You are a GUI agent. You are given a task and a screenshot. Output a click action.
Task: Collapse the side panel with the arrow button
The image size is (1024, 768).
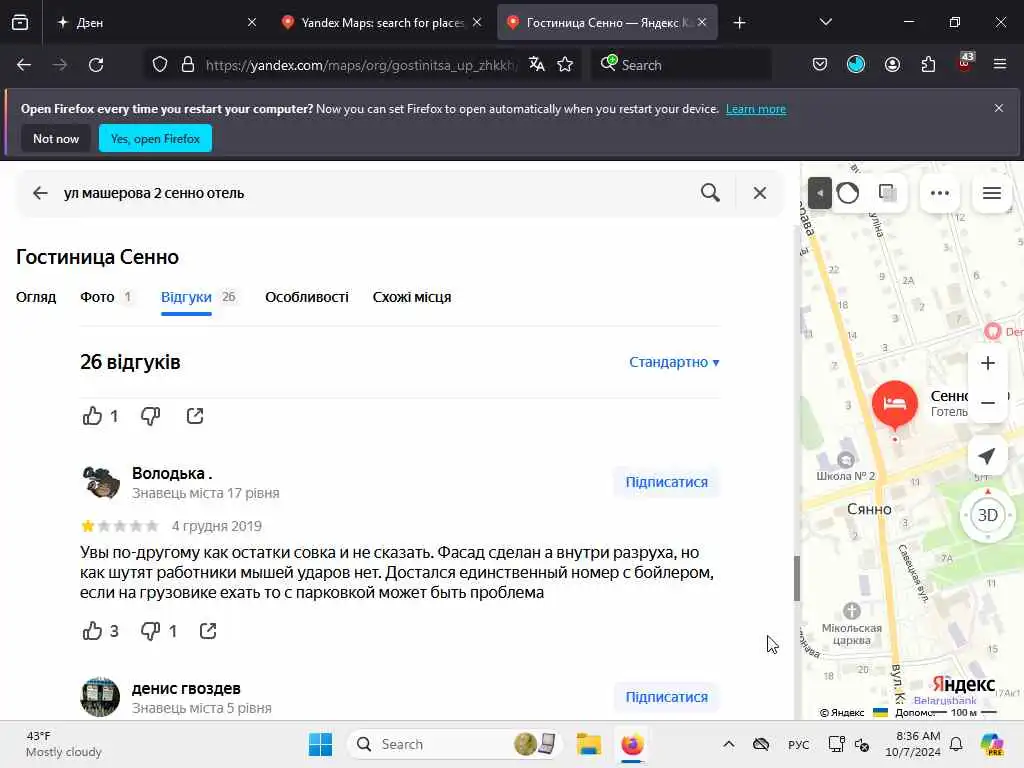click(x=820, y=193)
